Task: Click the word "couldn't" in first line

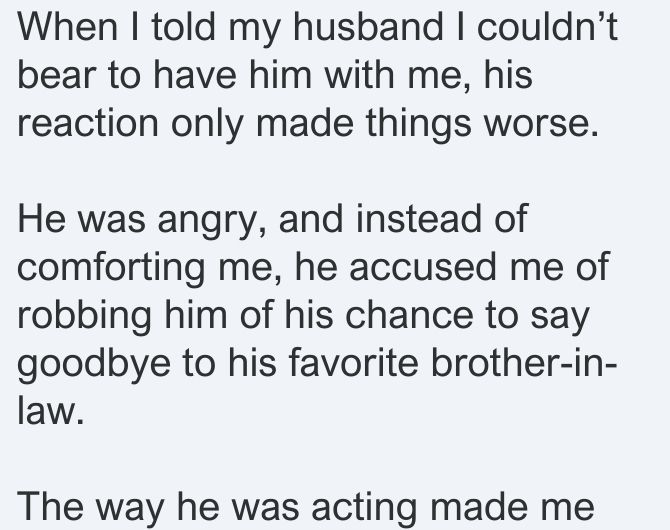Action: pyautogui.click(x=547, y=27)
